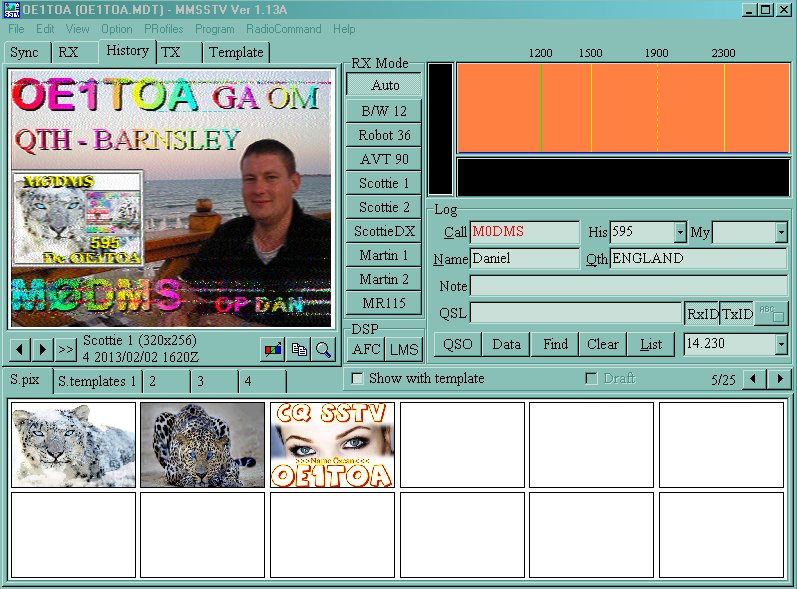This screenshot has width=797, height=589.
Task: Click the Clear log button
Action: [x=602, y=344]
